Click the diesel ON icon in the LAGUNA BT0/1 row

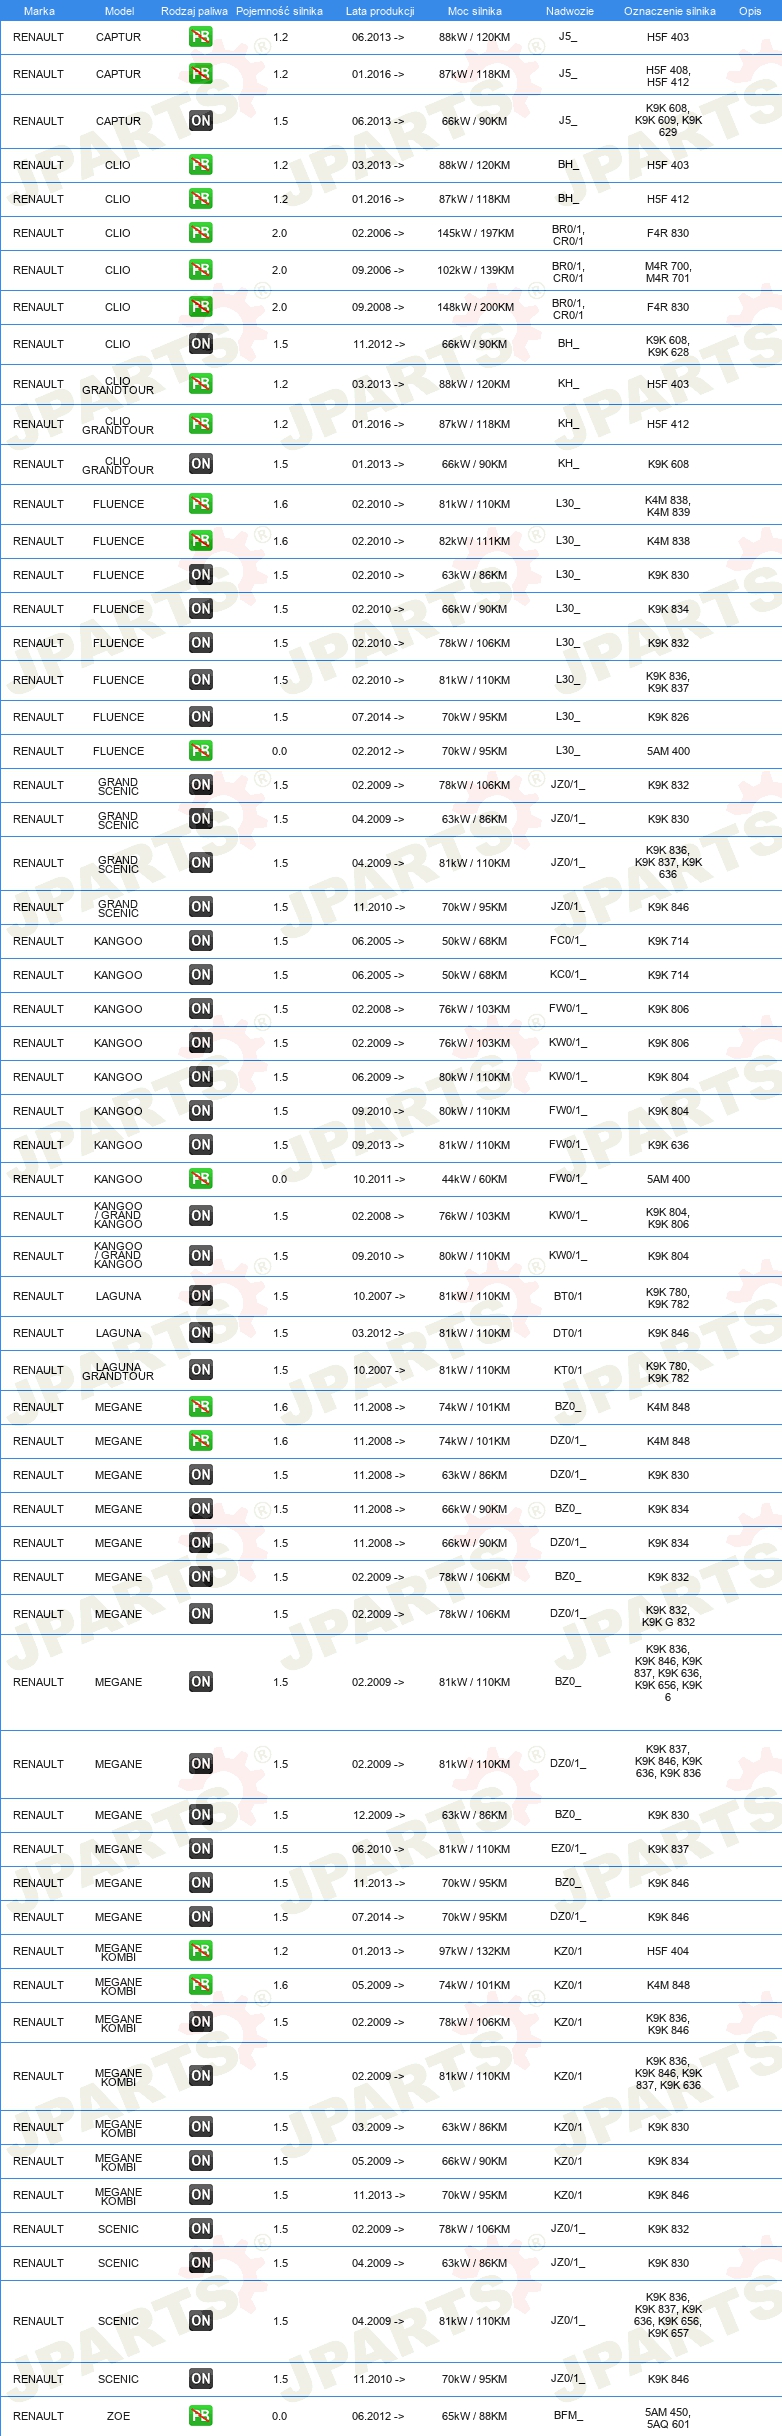tap(200, 1296)
